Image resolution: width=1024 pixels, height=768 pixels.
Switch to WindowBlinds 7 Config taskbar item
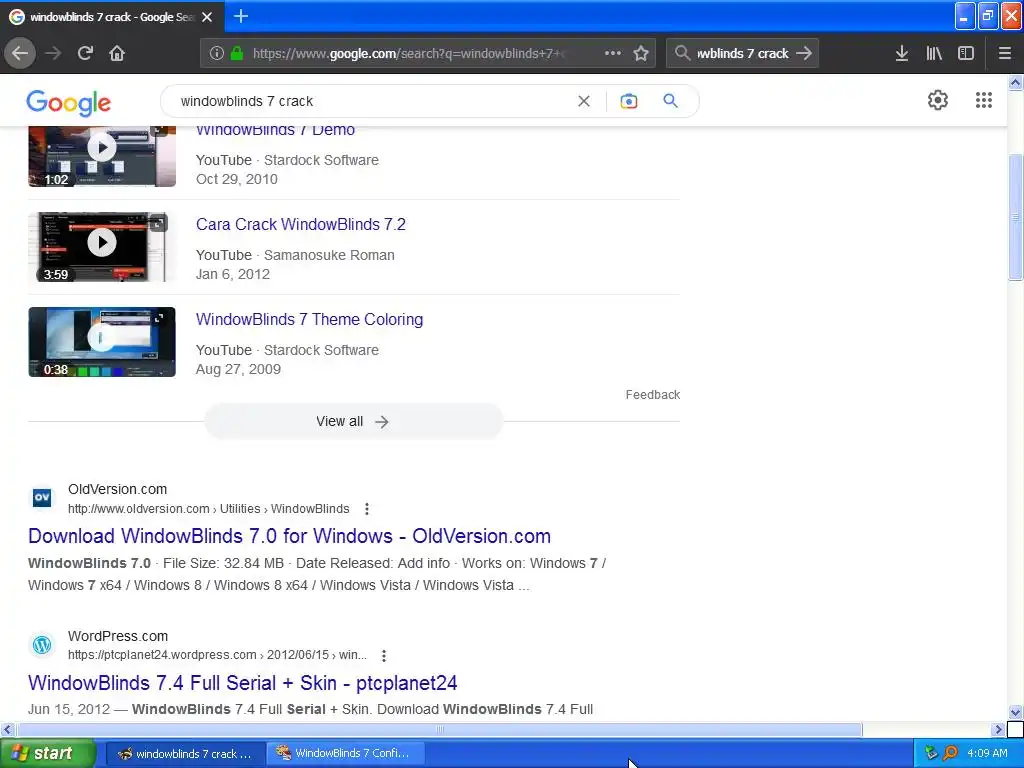tap(346, 754)
